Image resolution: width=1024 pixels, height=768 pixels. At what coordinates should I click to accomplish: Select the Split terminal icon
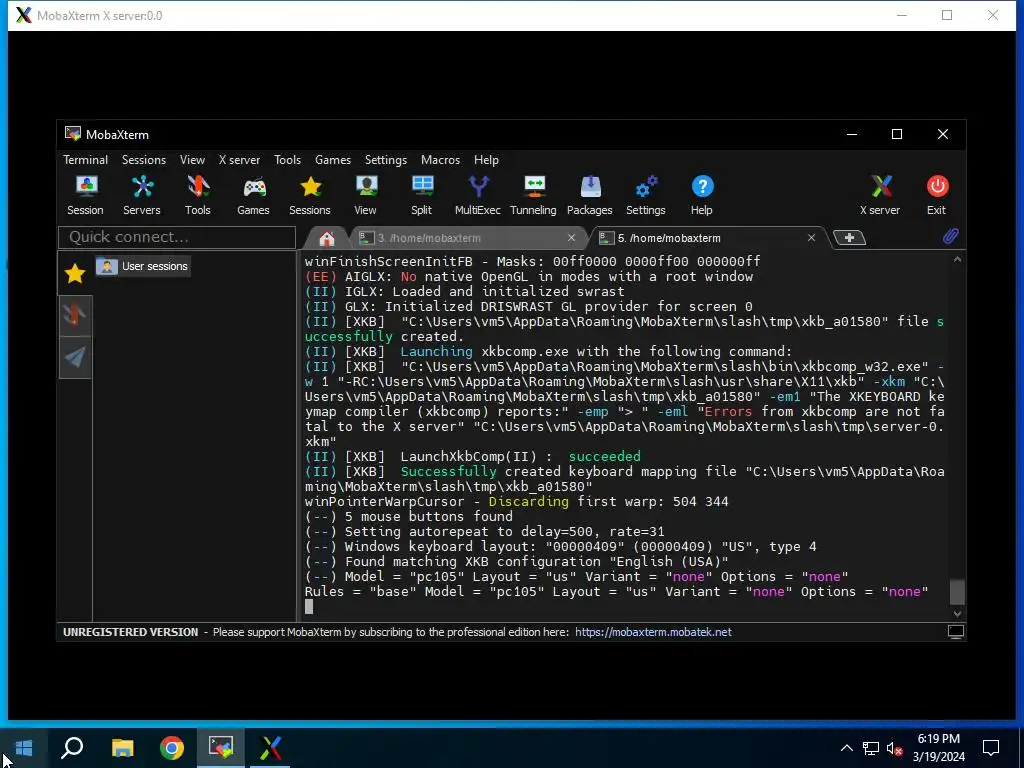[422, 195]
